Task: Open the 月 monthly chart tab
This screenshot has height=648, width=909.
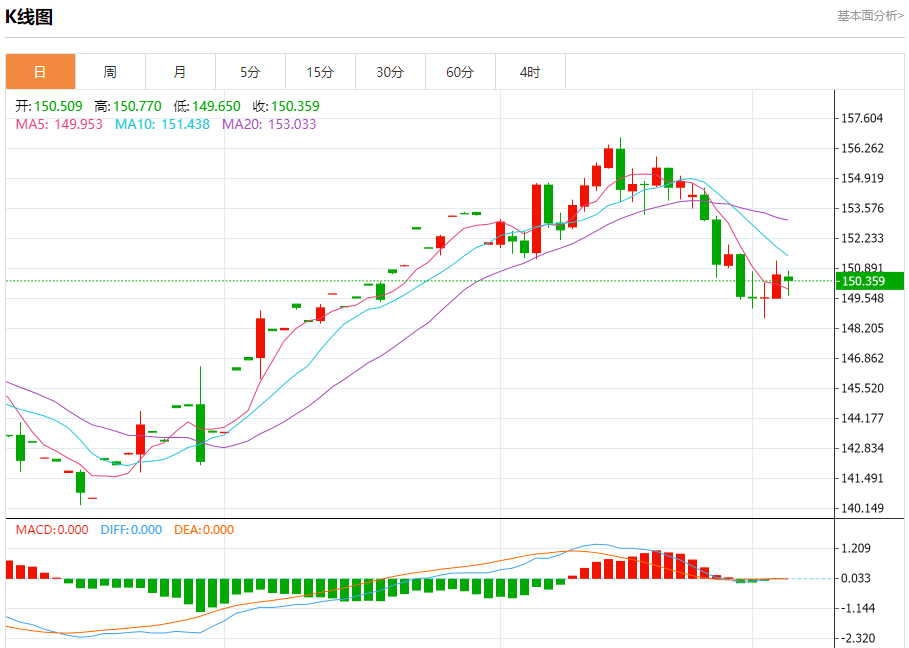Action: click(180, 72)
